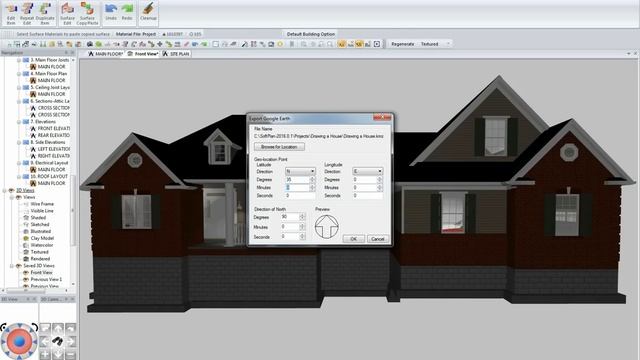
Task: Click the Default Building Option label
Action: coord(311,34)
